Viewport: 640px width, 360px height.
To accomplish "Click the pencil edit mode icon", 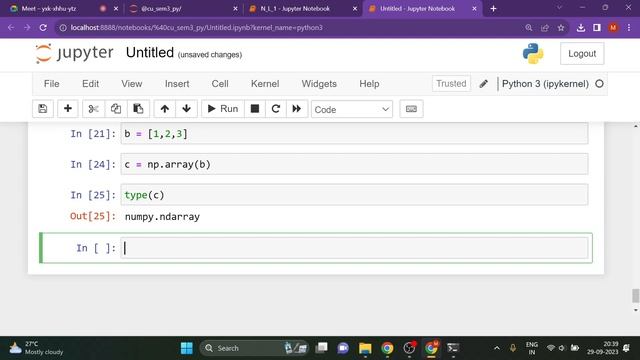I will click(484, 84).
